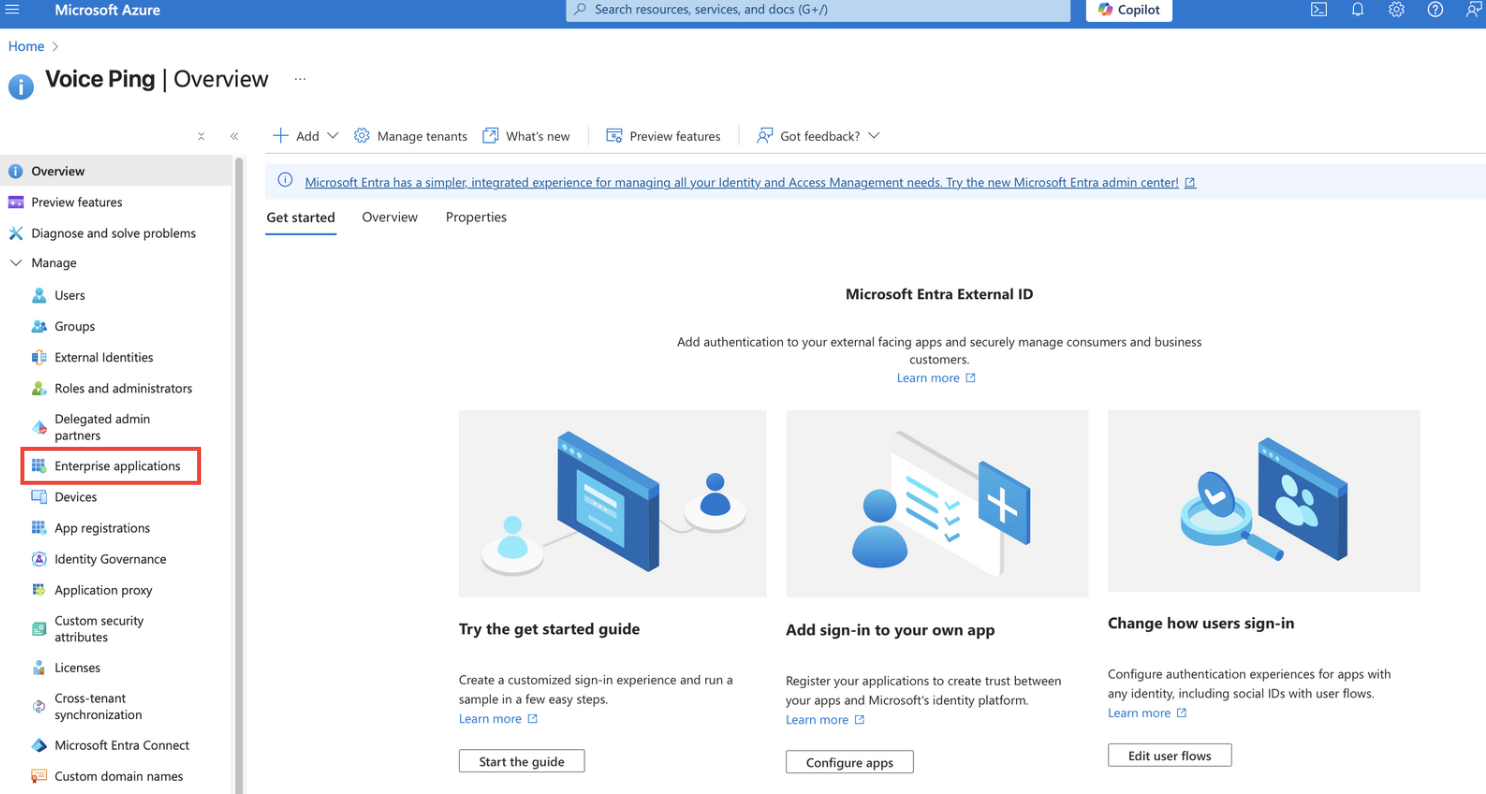Screen dimensions: 1486x794
Task: Select Users in the Manage sidebar
Action: point(70,295)
